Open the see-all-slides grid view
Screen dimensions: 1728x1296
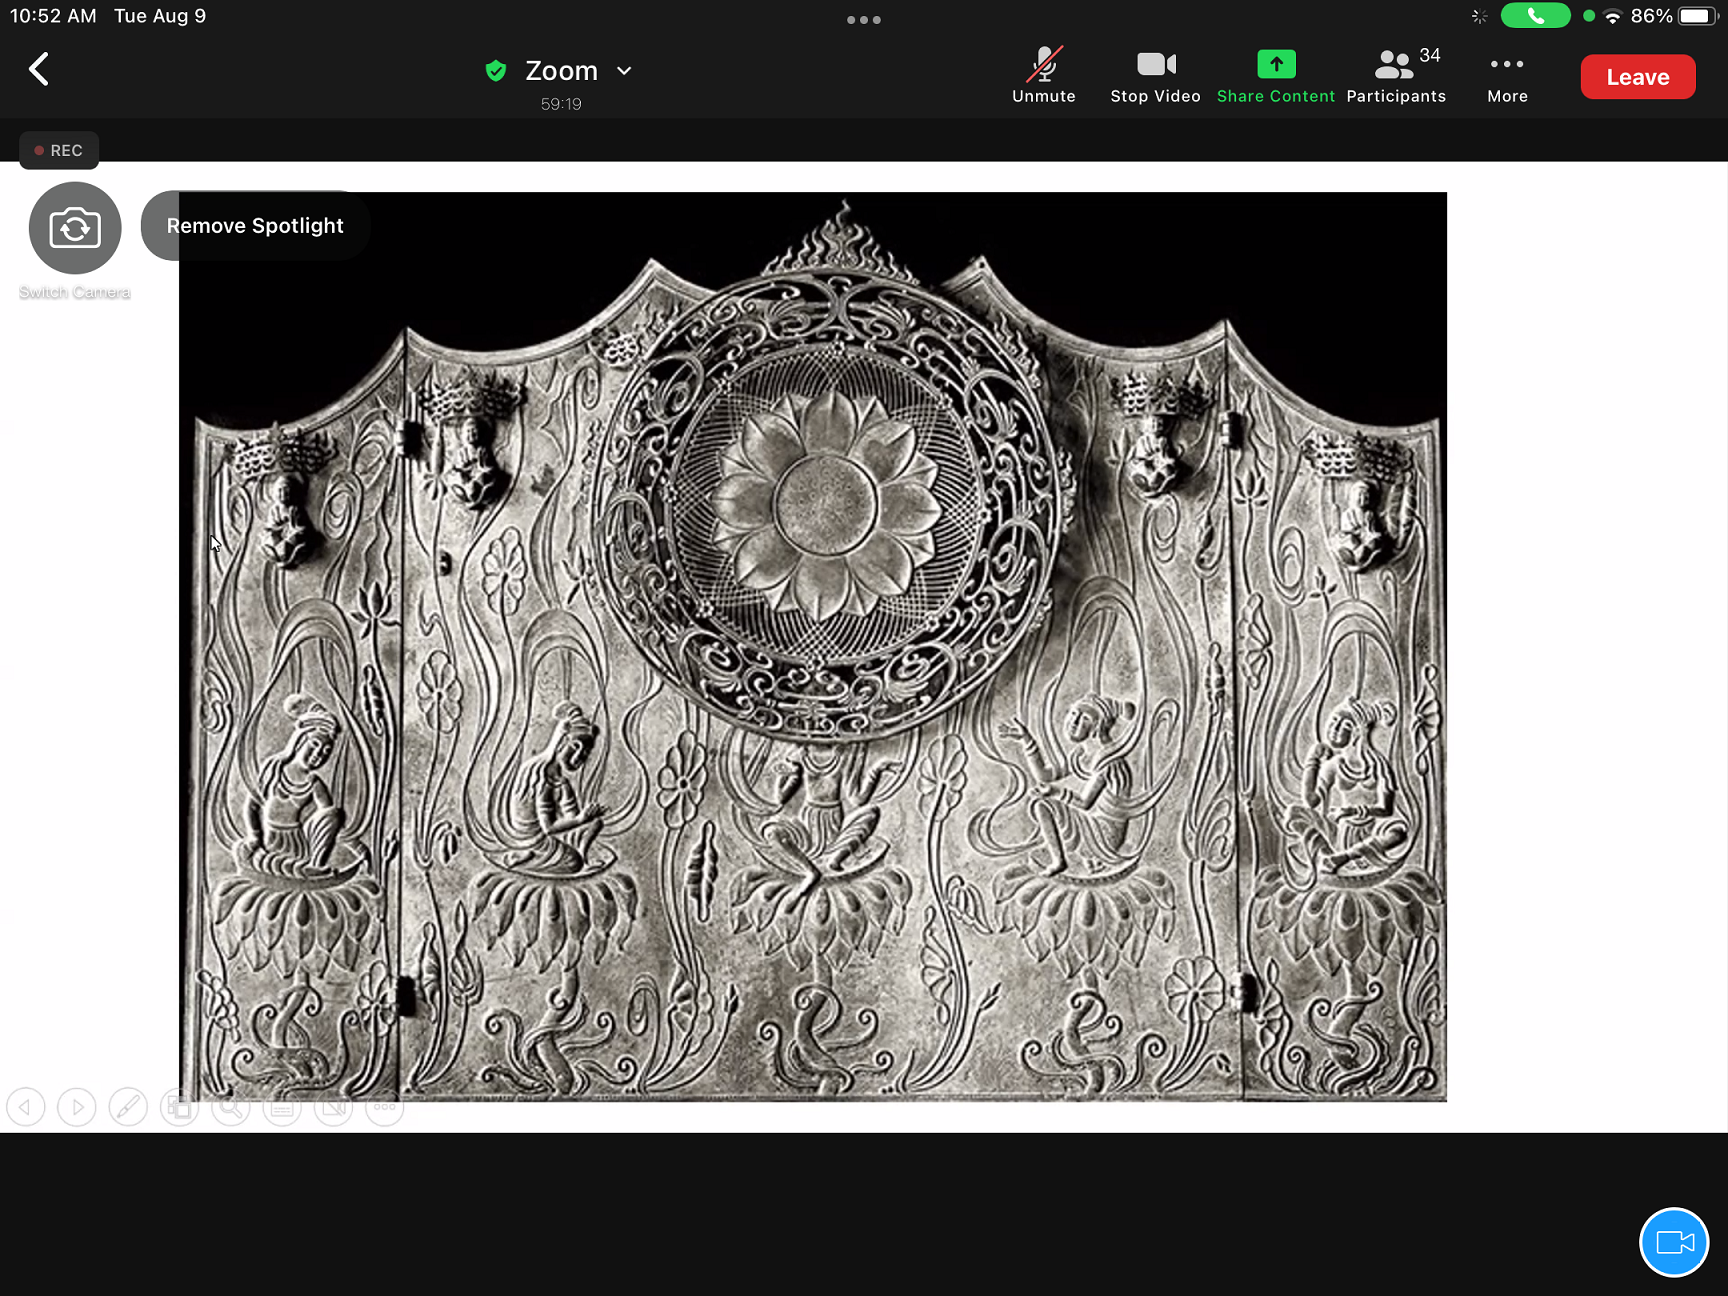tap(179, 1107)
